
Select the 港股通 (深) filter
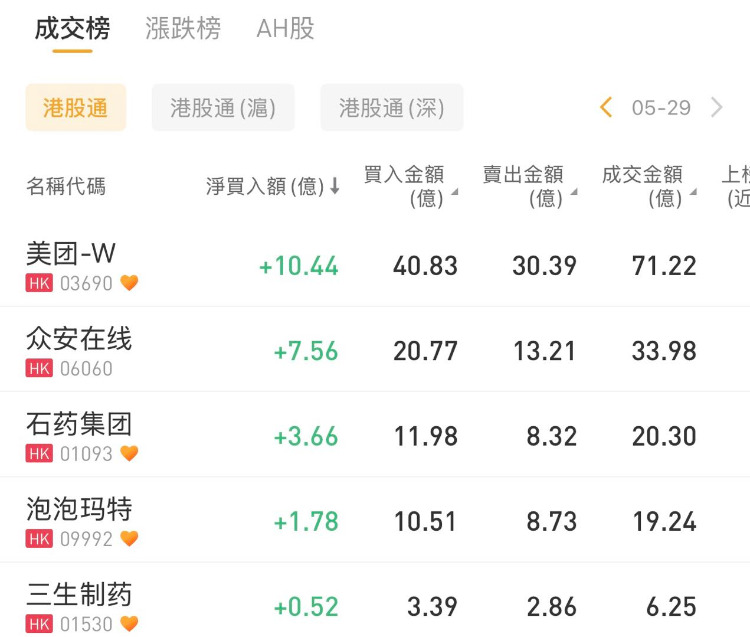pos(392,108)
